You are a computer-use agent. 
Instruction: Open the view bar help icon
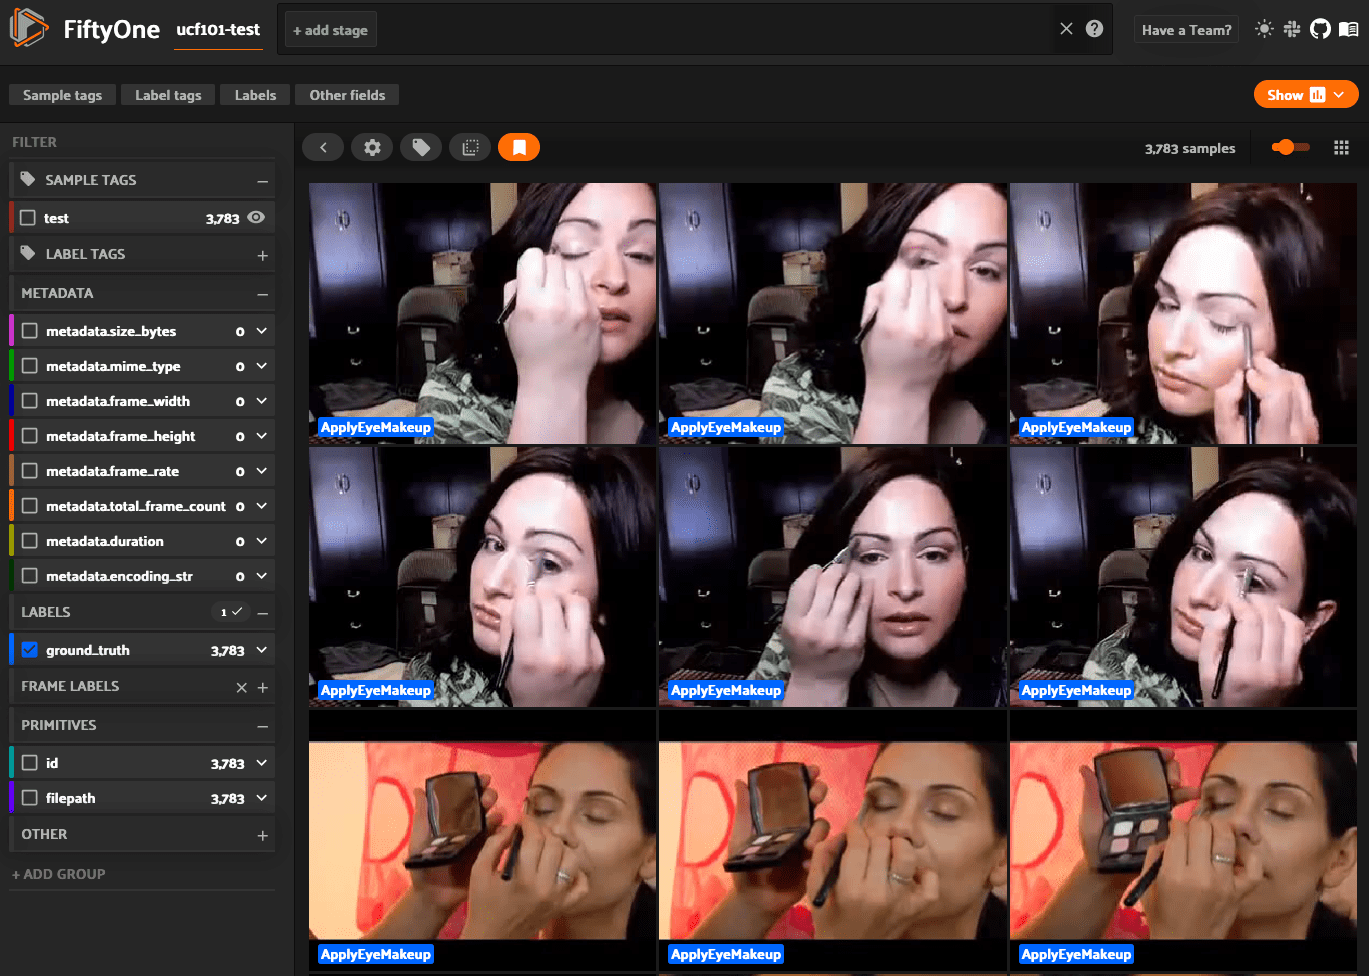pyautogui.click(x=1095, y=29)
